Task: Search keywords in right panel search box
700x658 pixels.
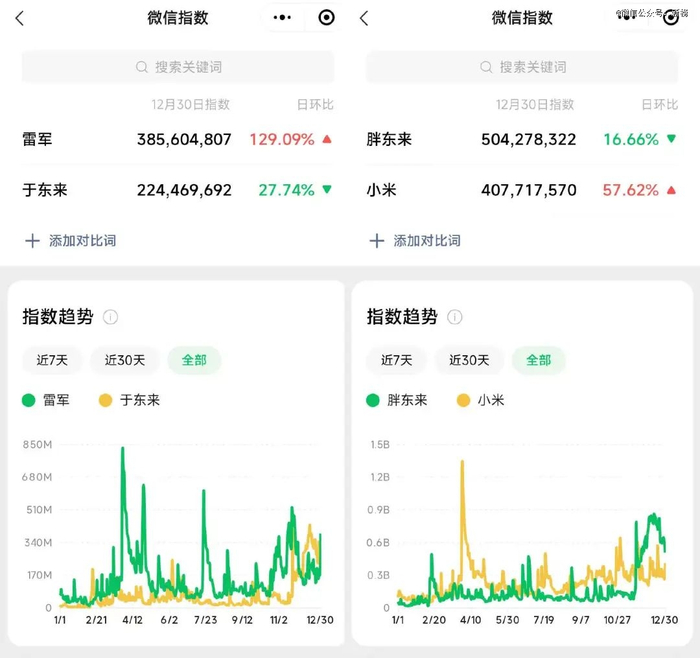Action: coord(522,67)
